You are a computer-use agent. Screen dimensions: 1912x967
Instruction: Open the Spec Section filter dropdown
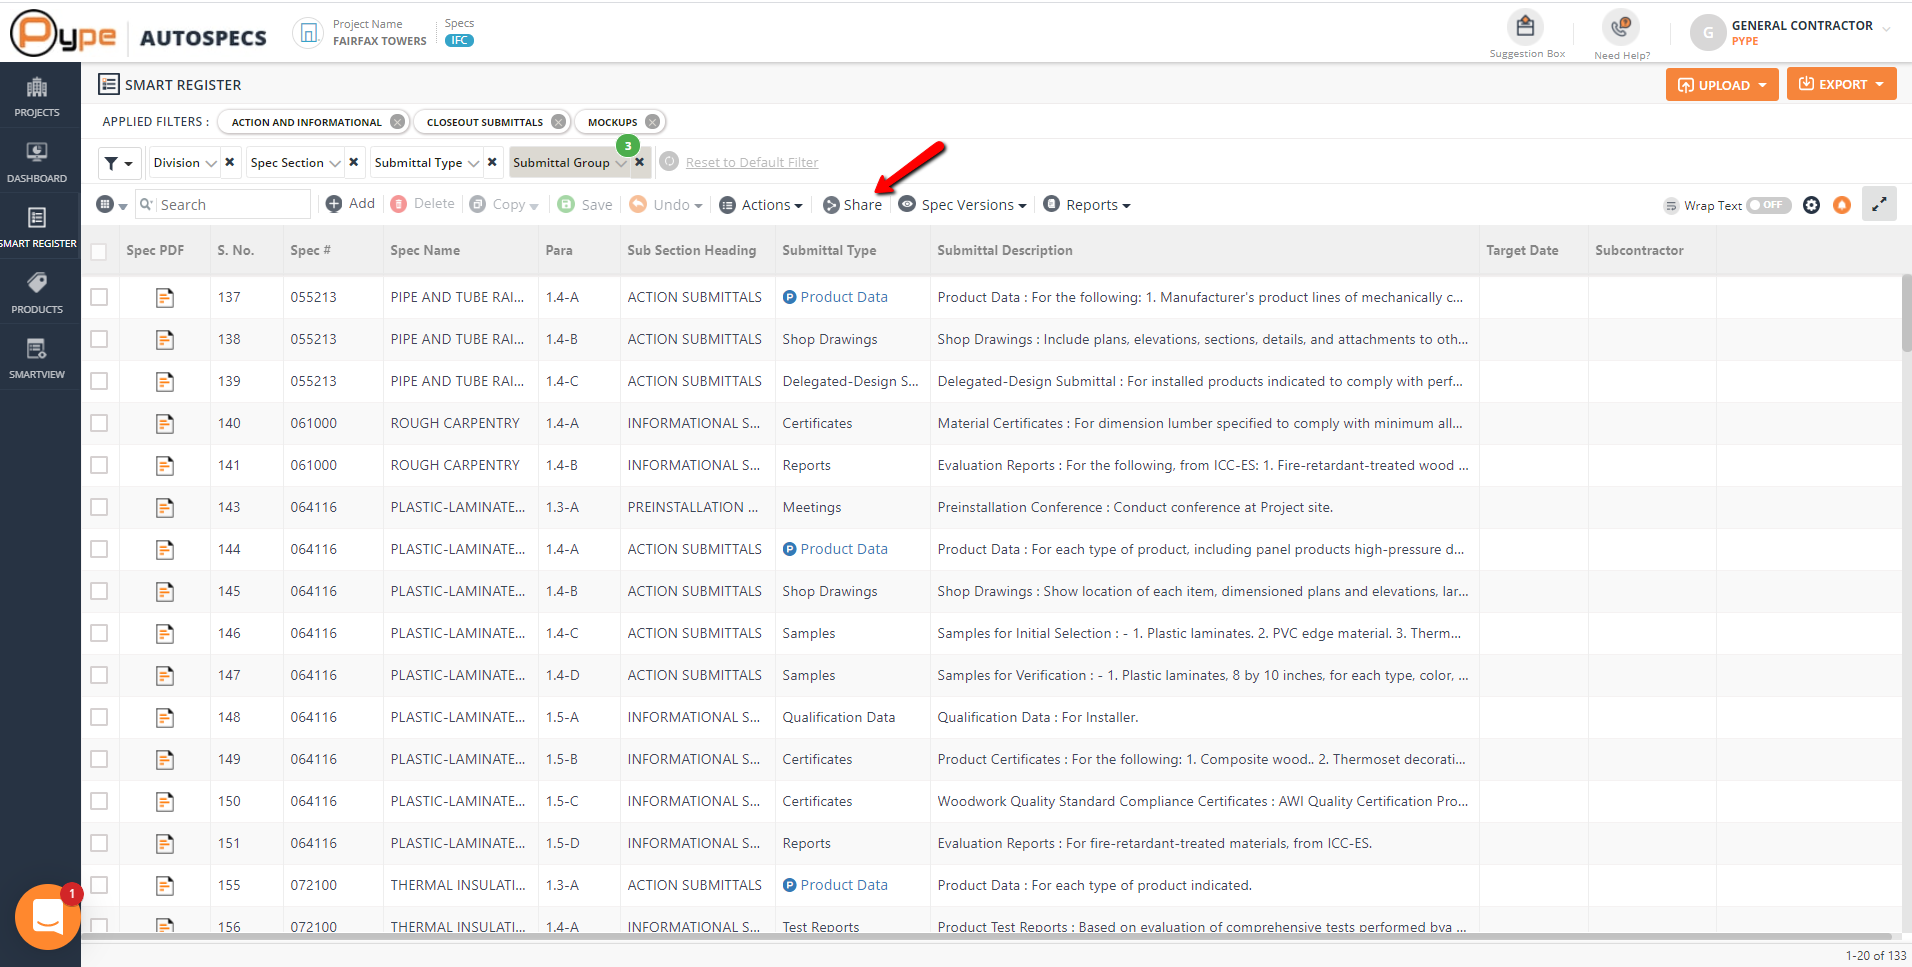coord(295,163)
